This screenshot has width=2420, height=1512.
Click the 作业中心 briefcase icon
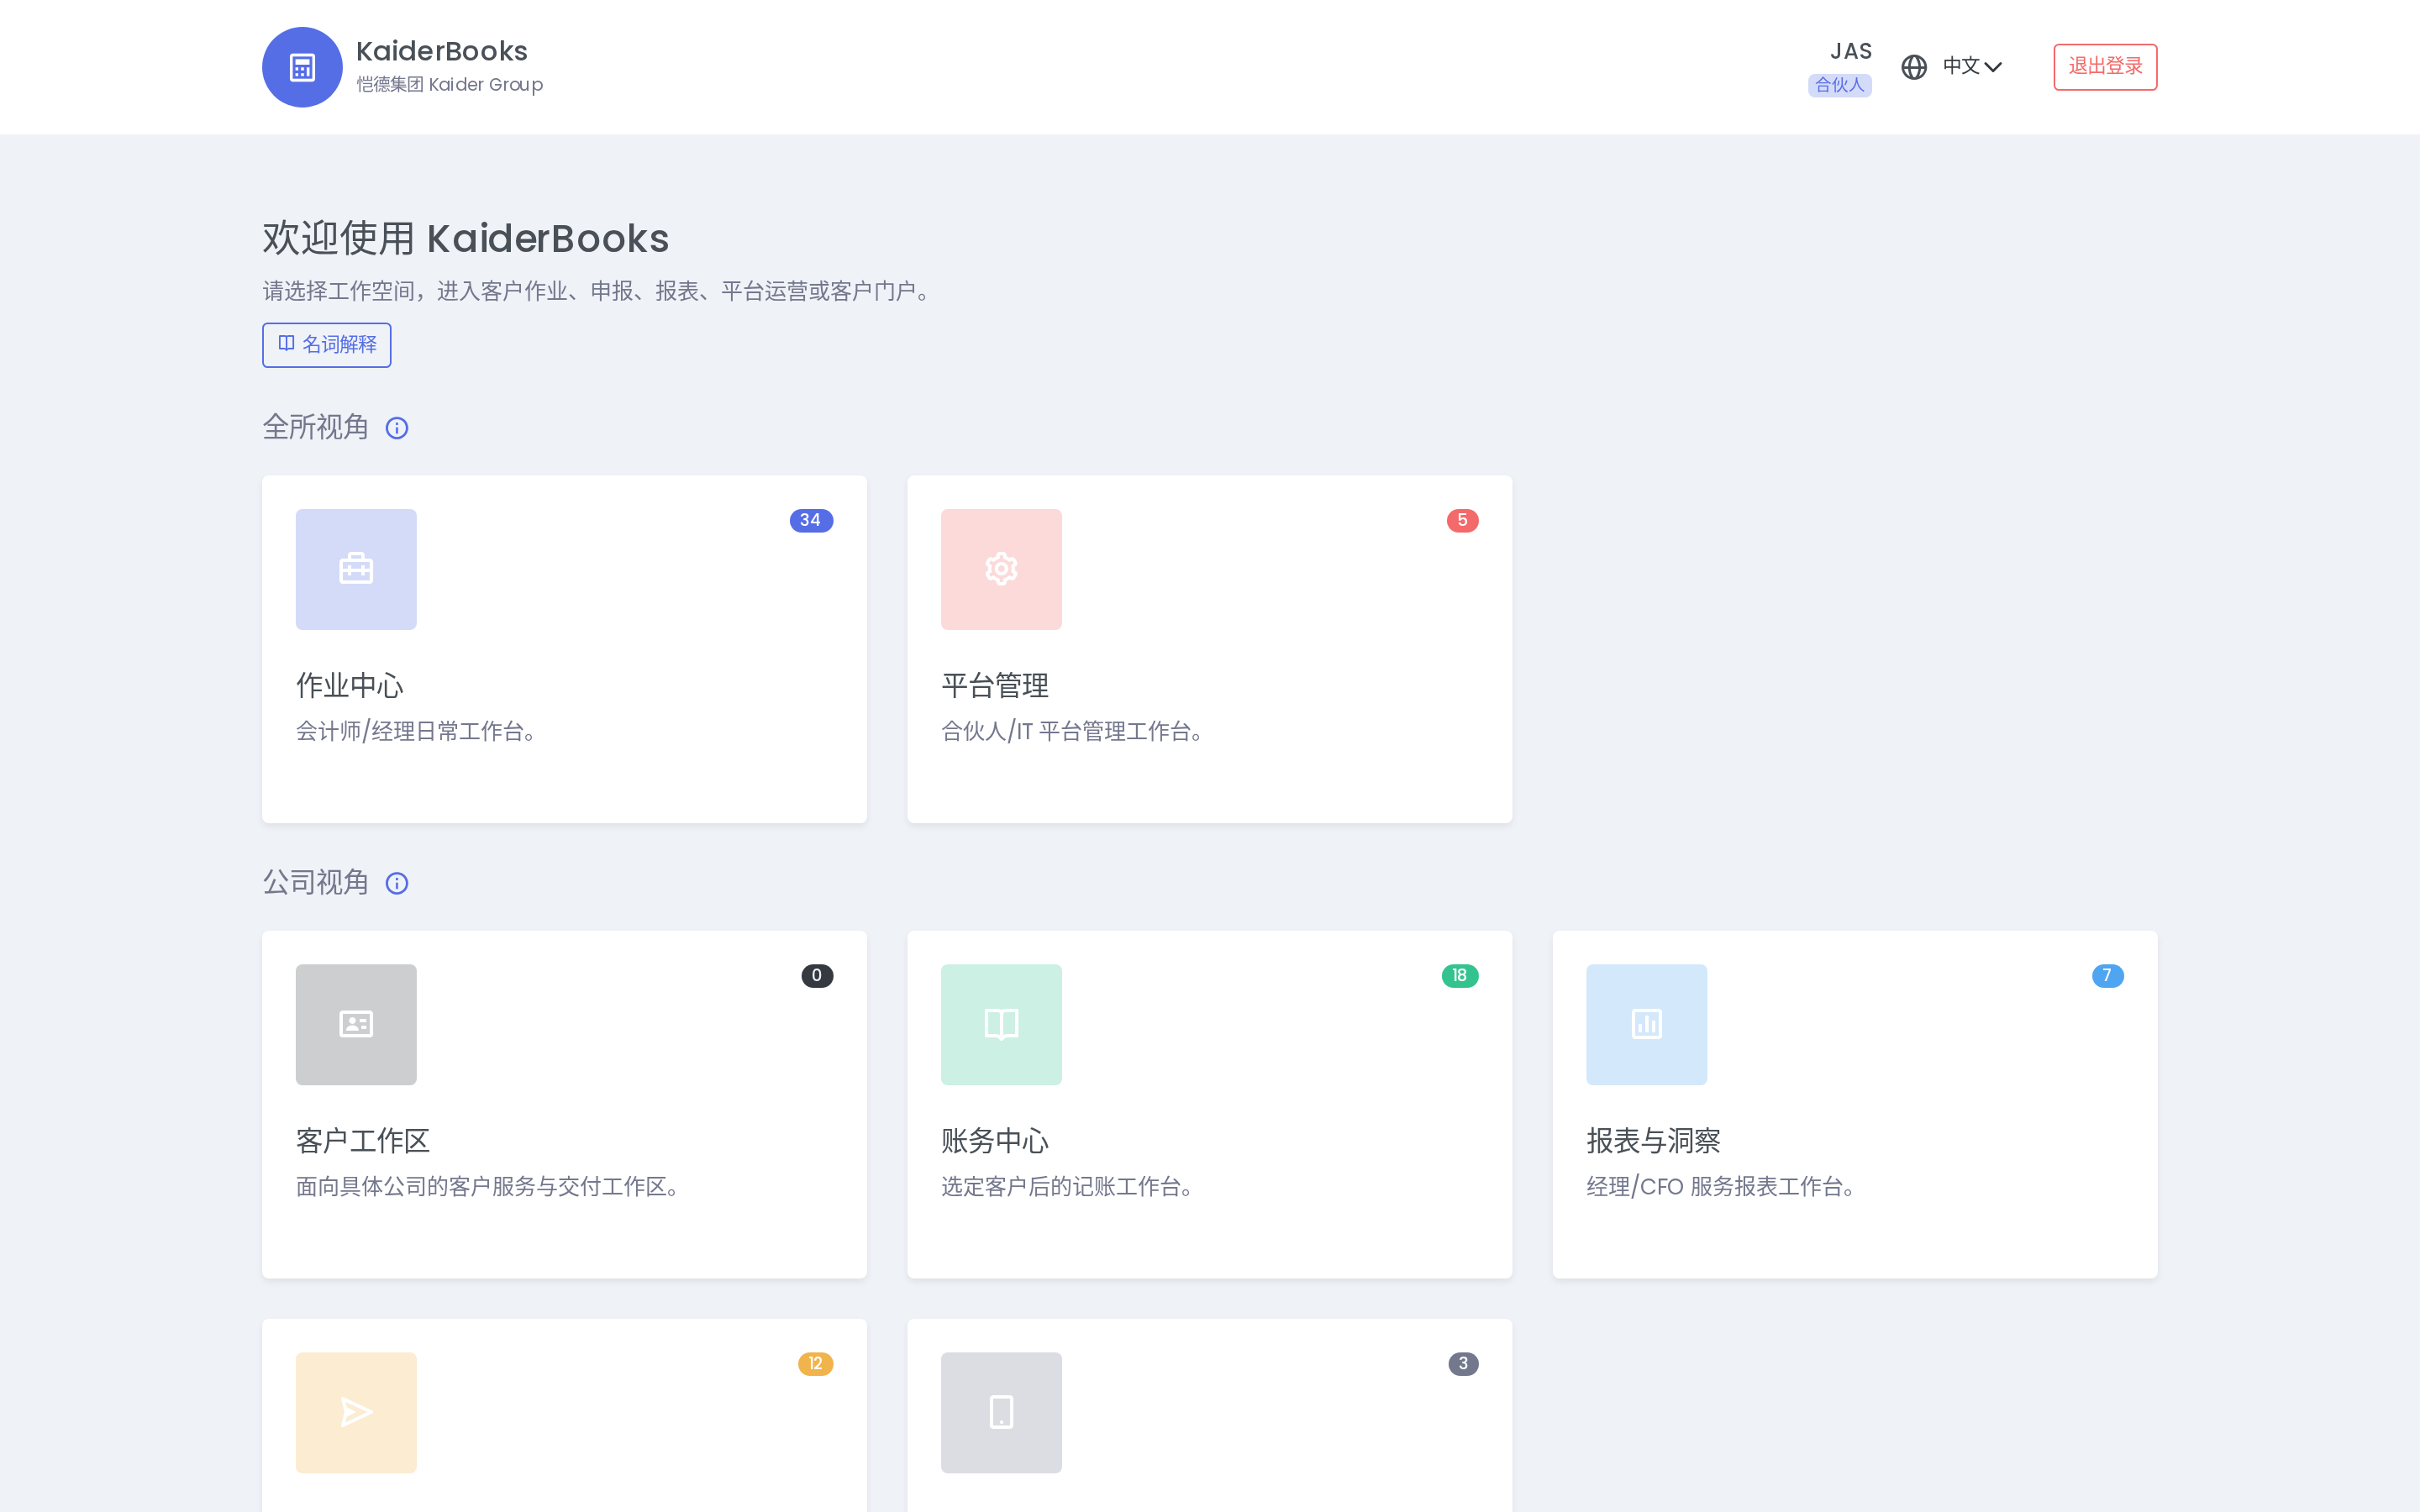point(356,569)
